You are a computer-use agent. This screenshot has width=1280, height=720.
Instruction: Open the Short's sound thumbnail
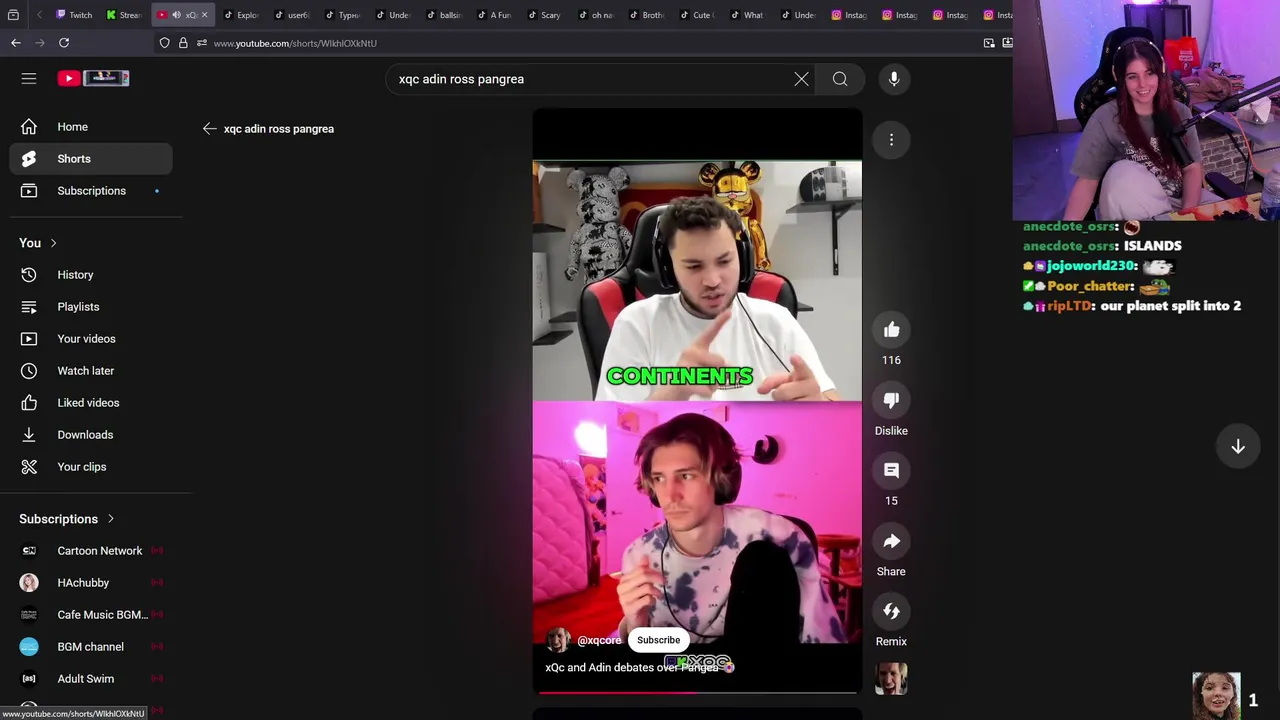click(x=891, y=679)
